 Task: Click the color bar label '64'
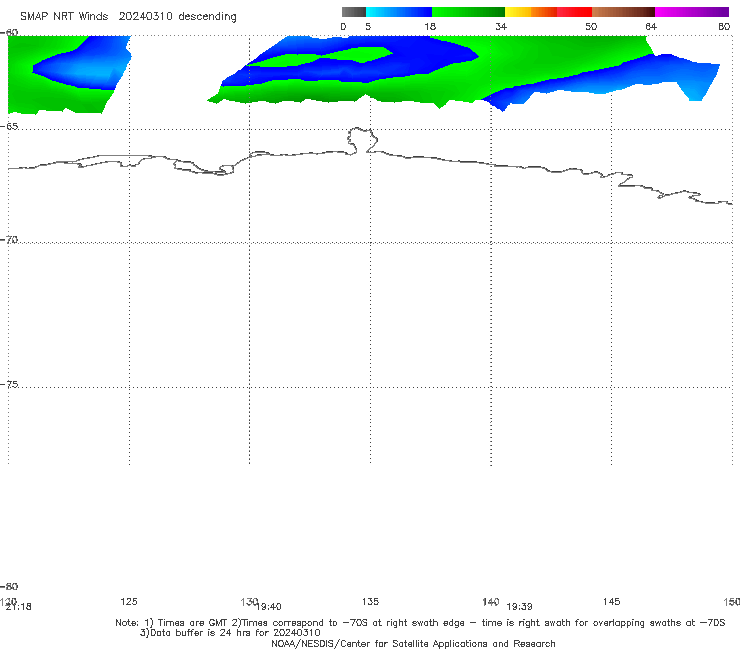point(651,27)
